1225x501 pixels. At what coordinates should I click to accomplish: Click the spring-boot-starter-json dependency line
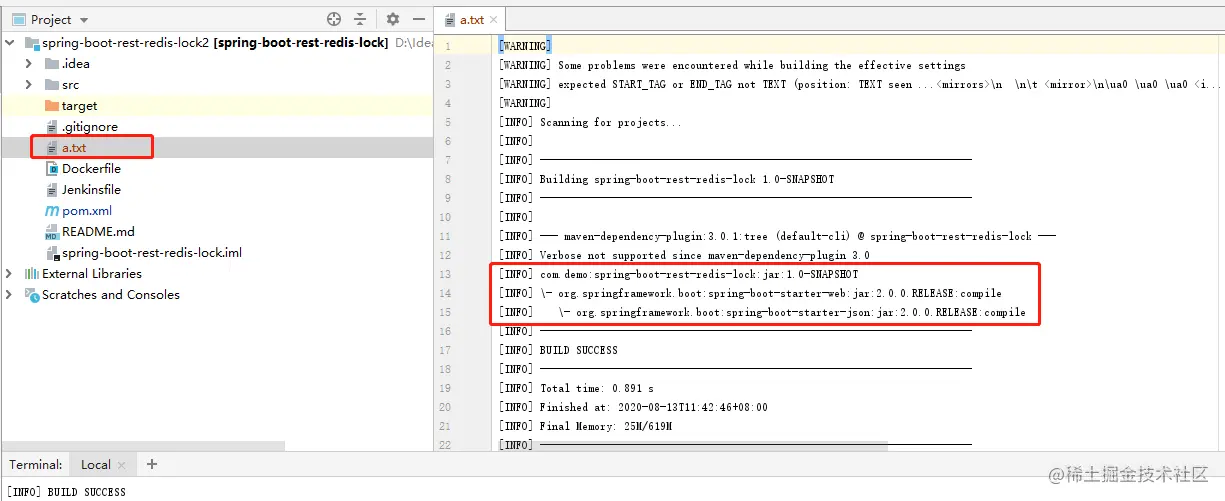762,312
